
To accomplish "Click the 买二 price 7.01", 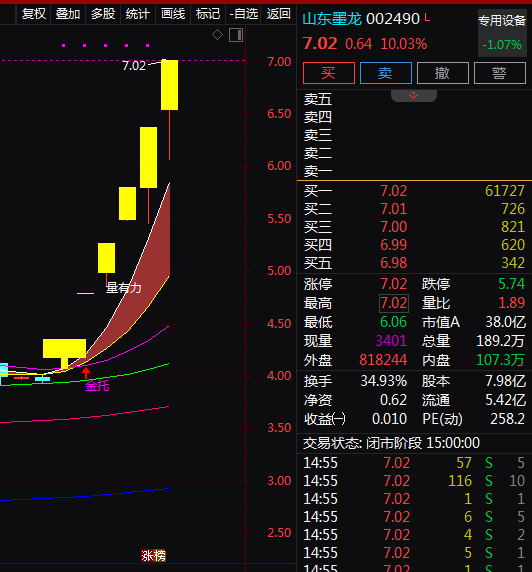I will [x=393, y=209].
